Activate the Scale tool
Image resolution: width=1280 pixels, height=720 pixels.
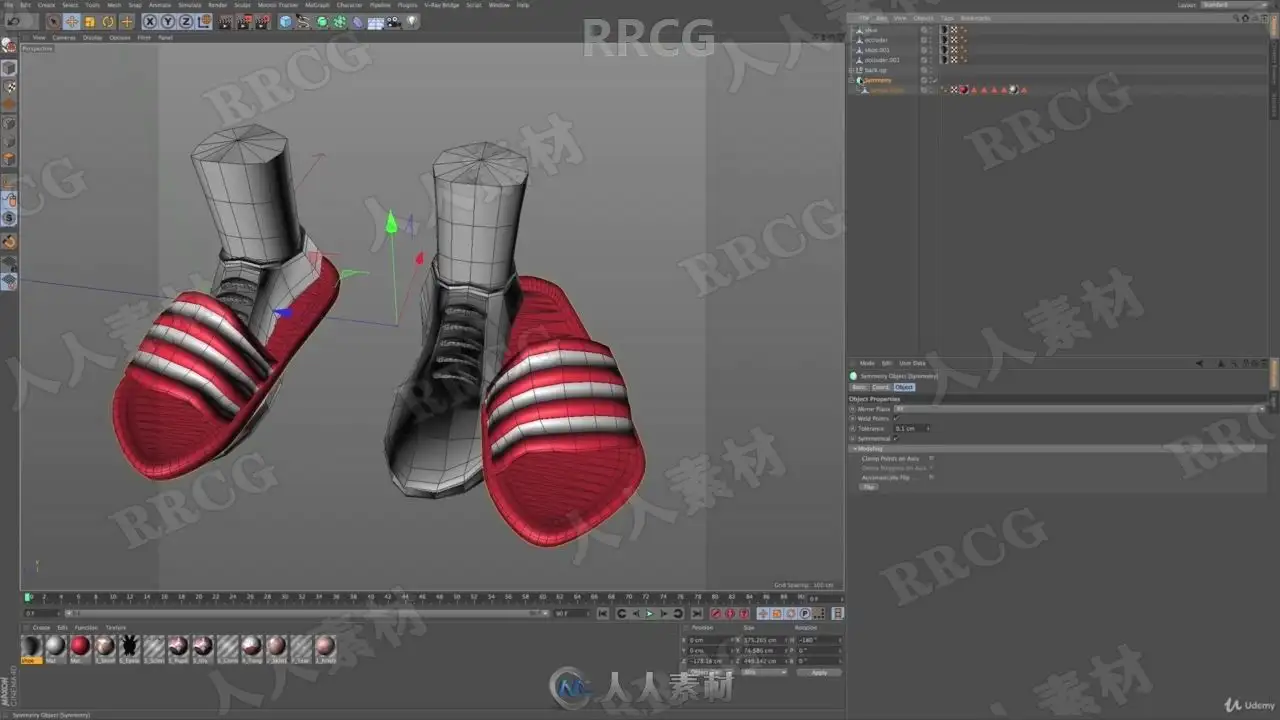90,22
